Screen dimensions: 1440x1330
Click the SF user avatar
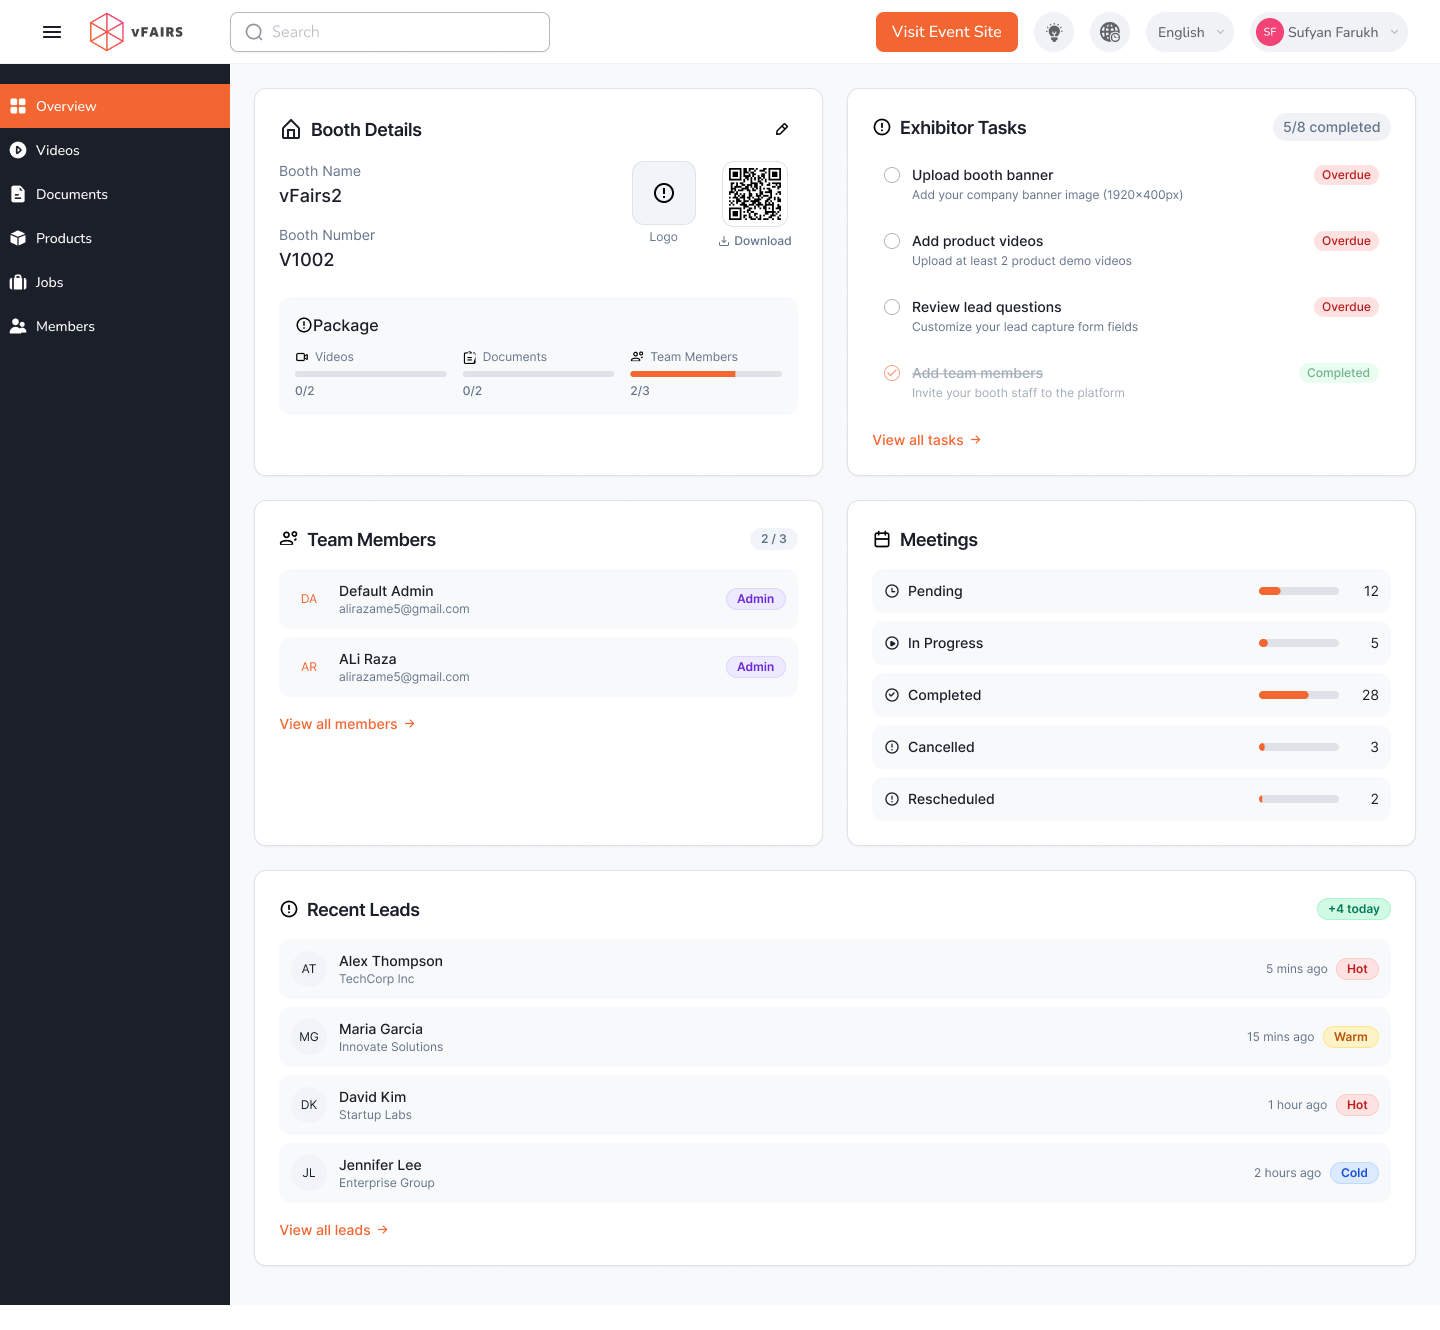point(1270,32)
